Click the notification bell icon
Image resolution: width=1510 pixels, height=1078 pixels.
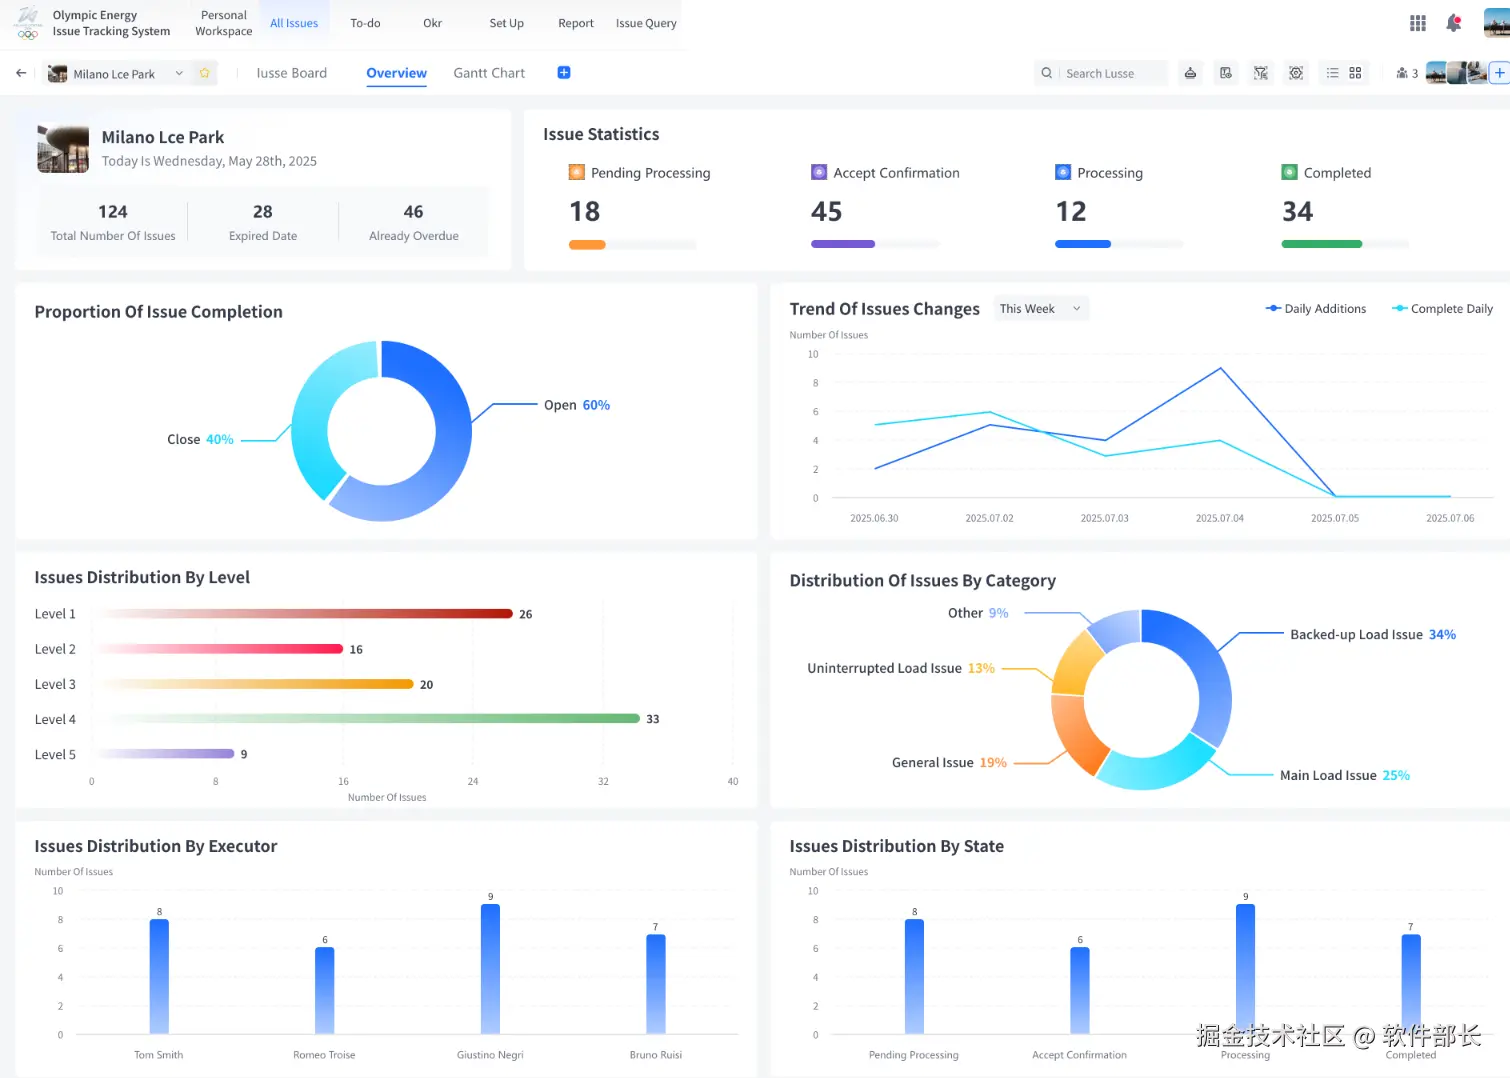(x=1454, y=23)
